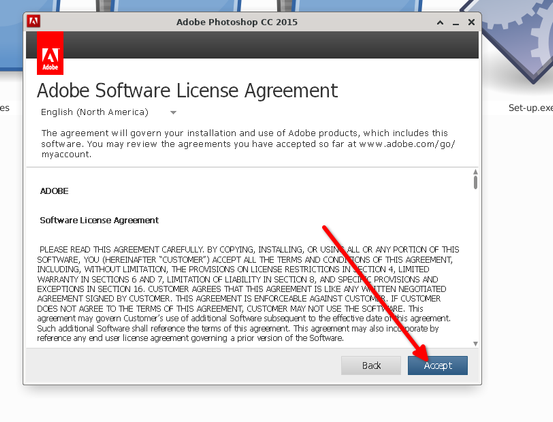The height and width of the screenshot is (422, 553).
Task: Accept the Adobe license agreement
Action: [x=438, y=365]
